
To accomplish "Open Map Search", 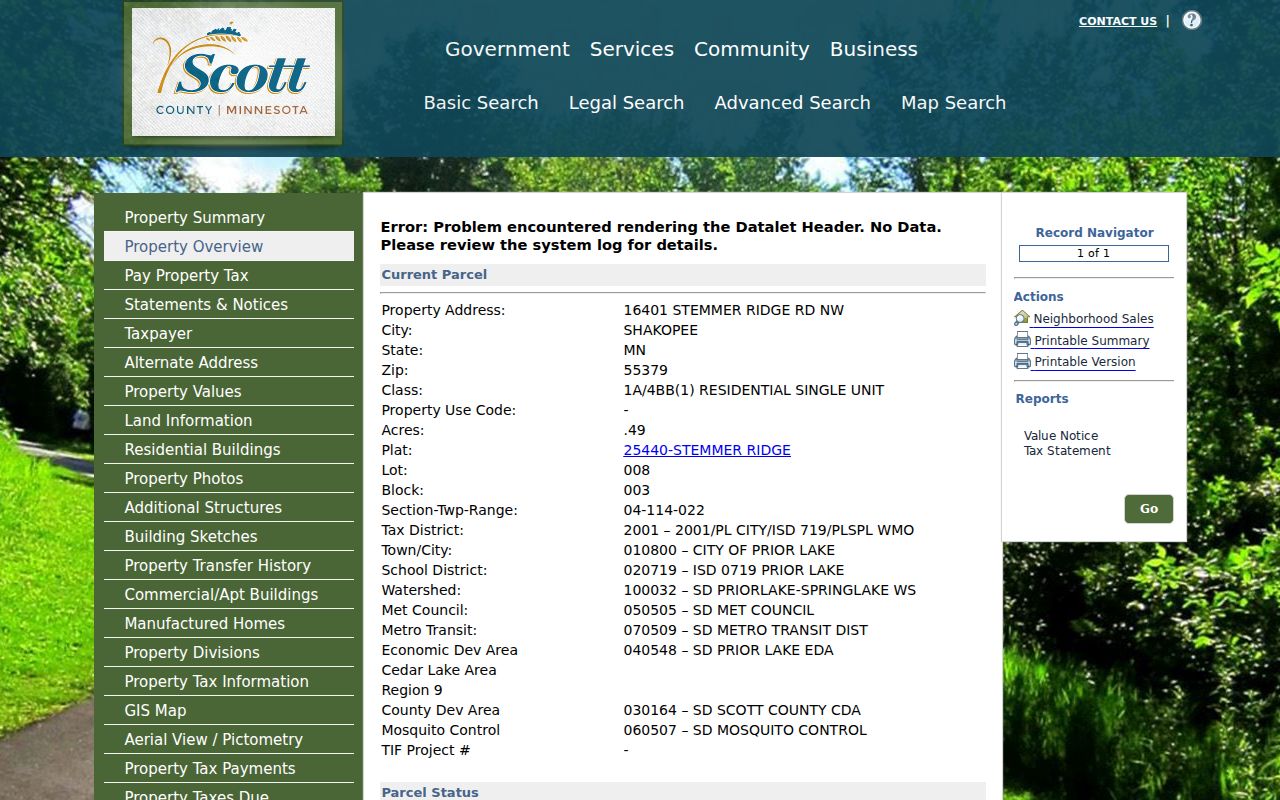I will [x=954, y=103].
